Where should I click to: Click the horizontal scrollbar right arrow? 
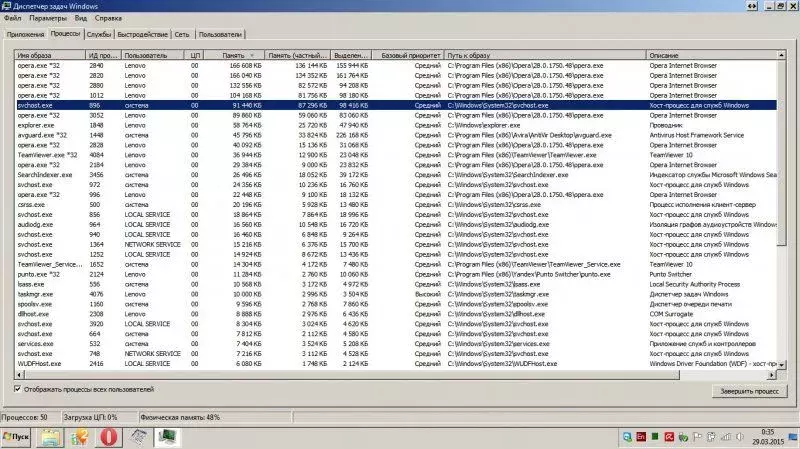tap(771, 375)
